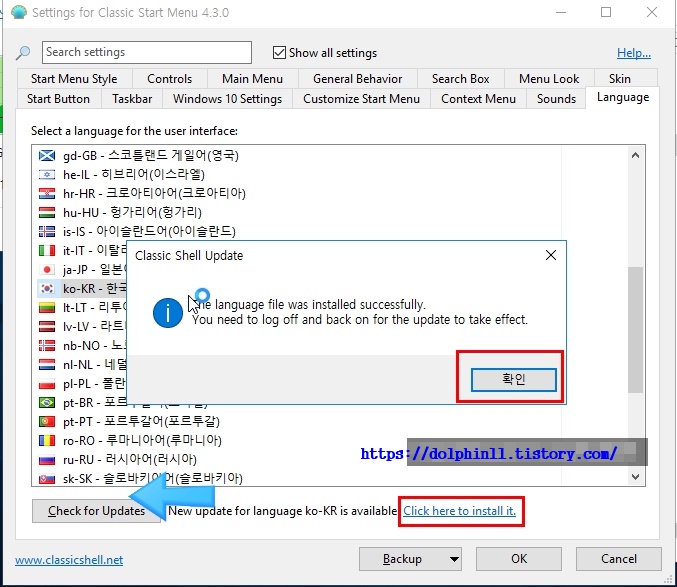Open the Main Menu tab
The height and width of the screenshot is (587, 677).
pyautogui.click(x=252, y=79)
